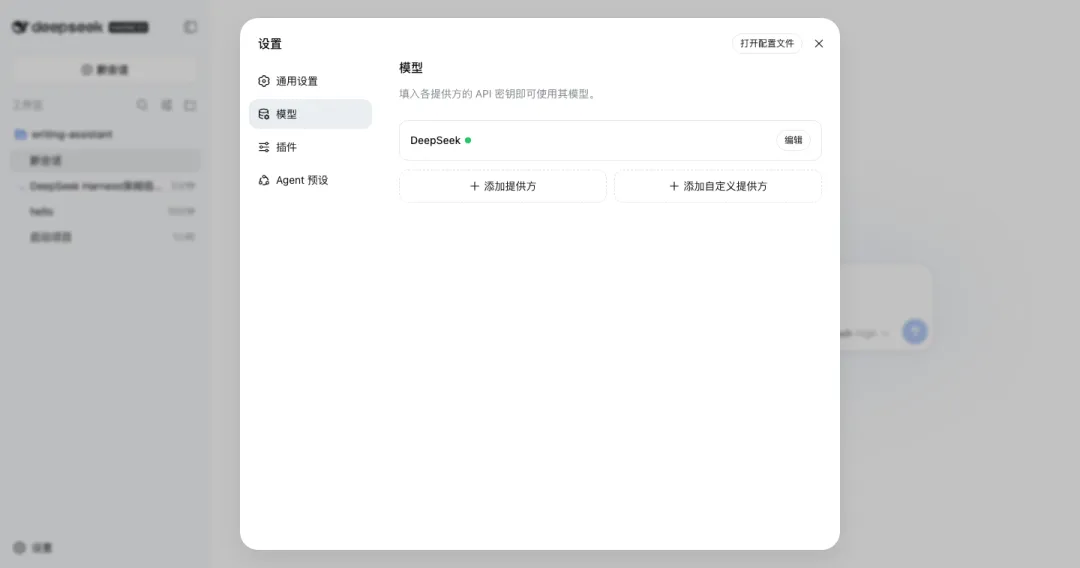The width and height of the screenshot is (1080, 568).
Task: Edit the DeepSeek provider via 编辑
Action: click(x=793, y=140)
